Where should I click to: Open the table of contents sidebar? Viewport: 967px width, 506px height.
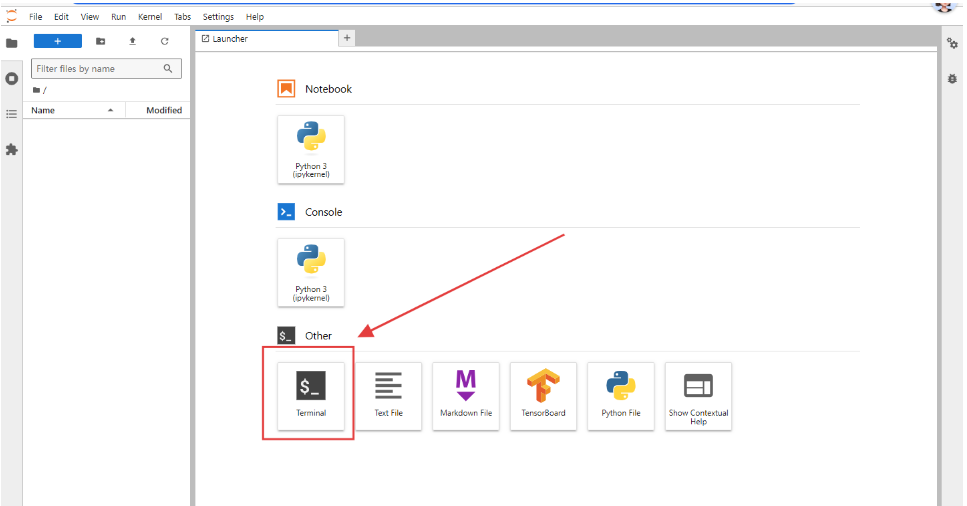point(12,114)
